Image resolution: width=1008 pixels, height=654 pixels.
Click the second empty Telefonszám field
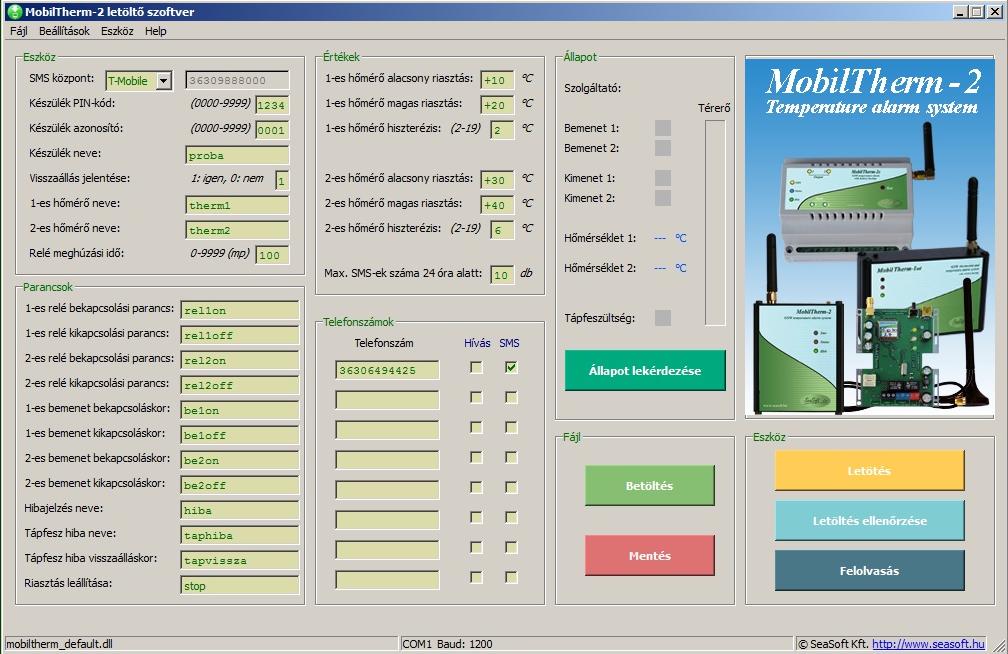[x=387, y=400]
